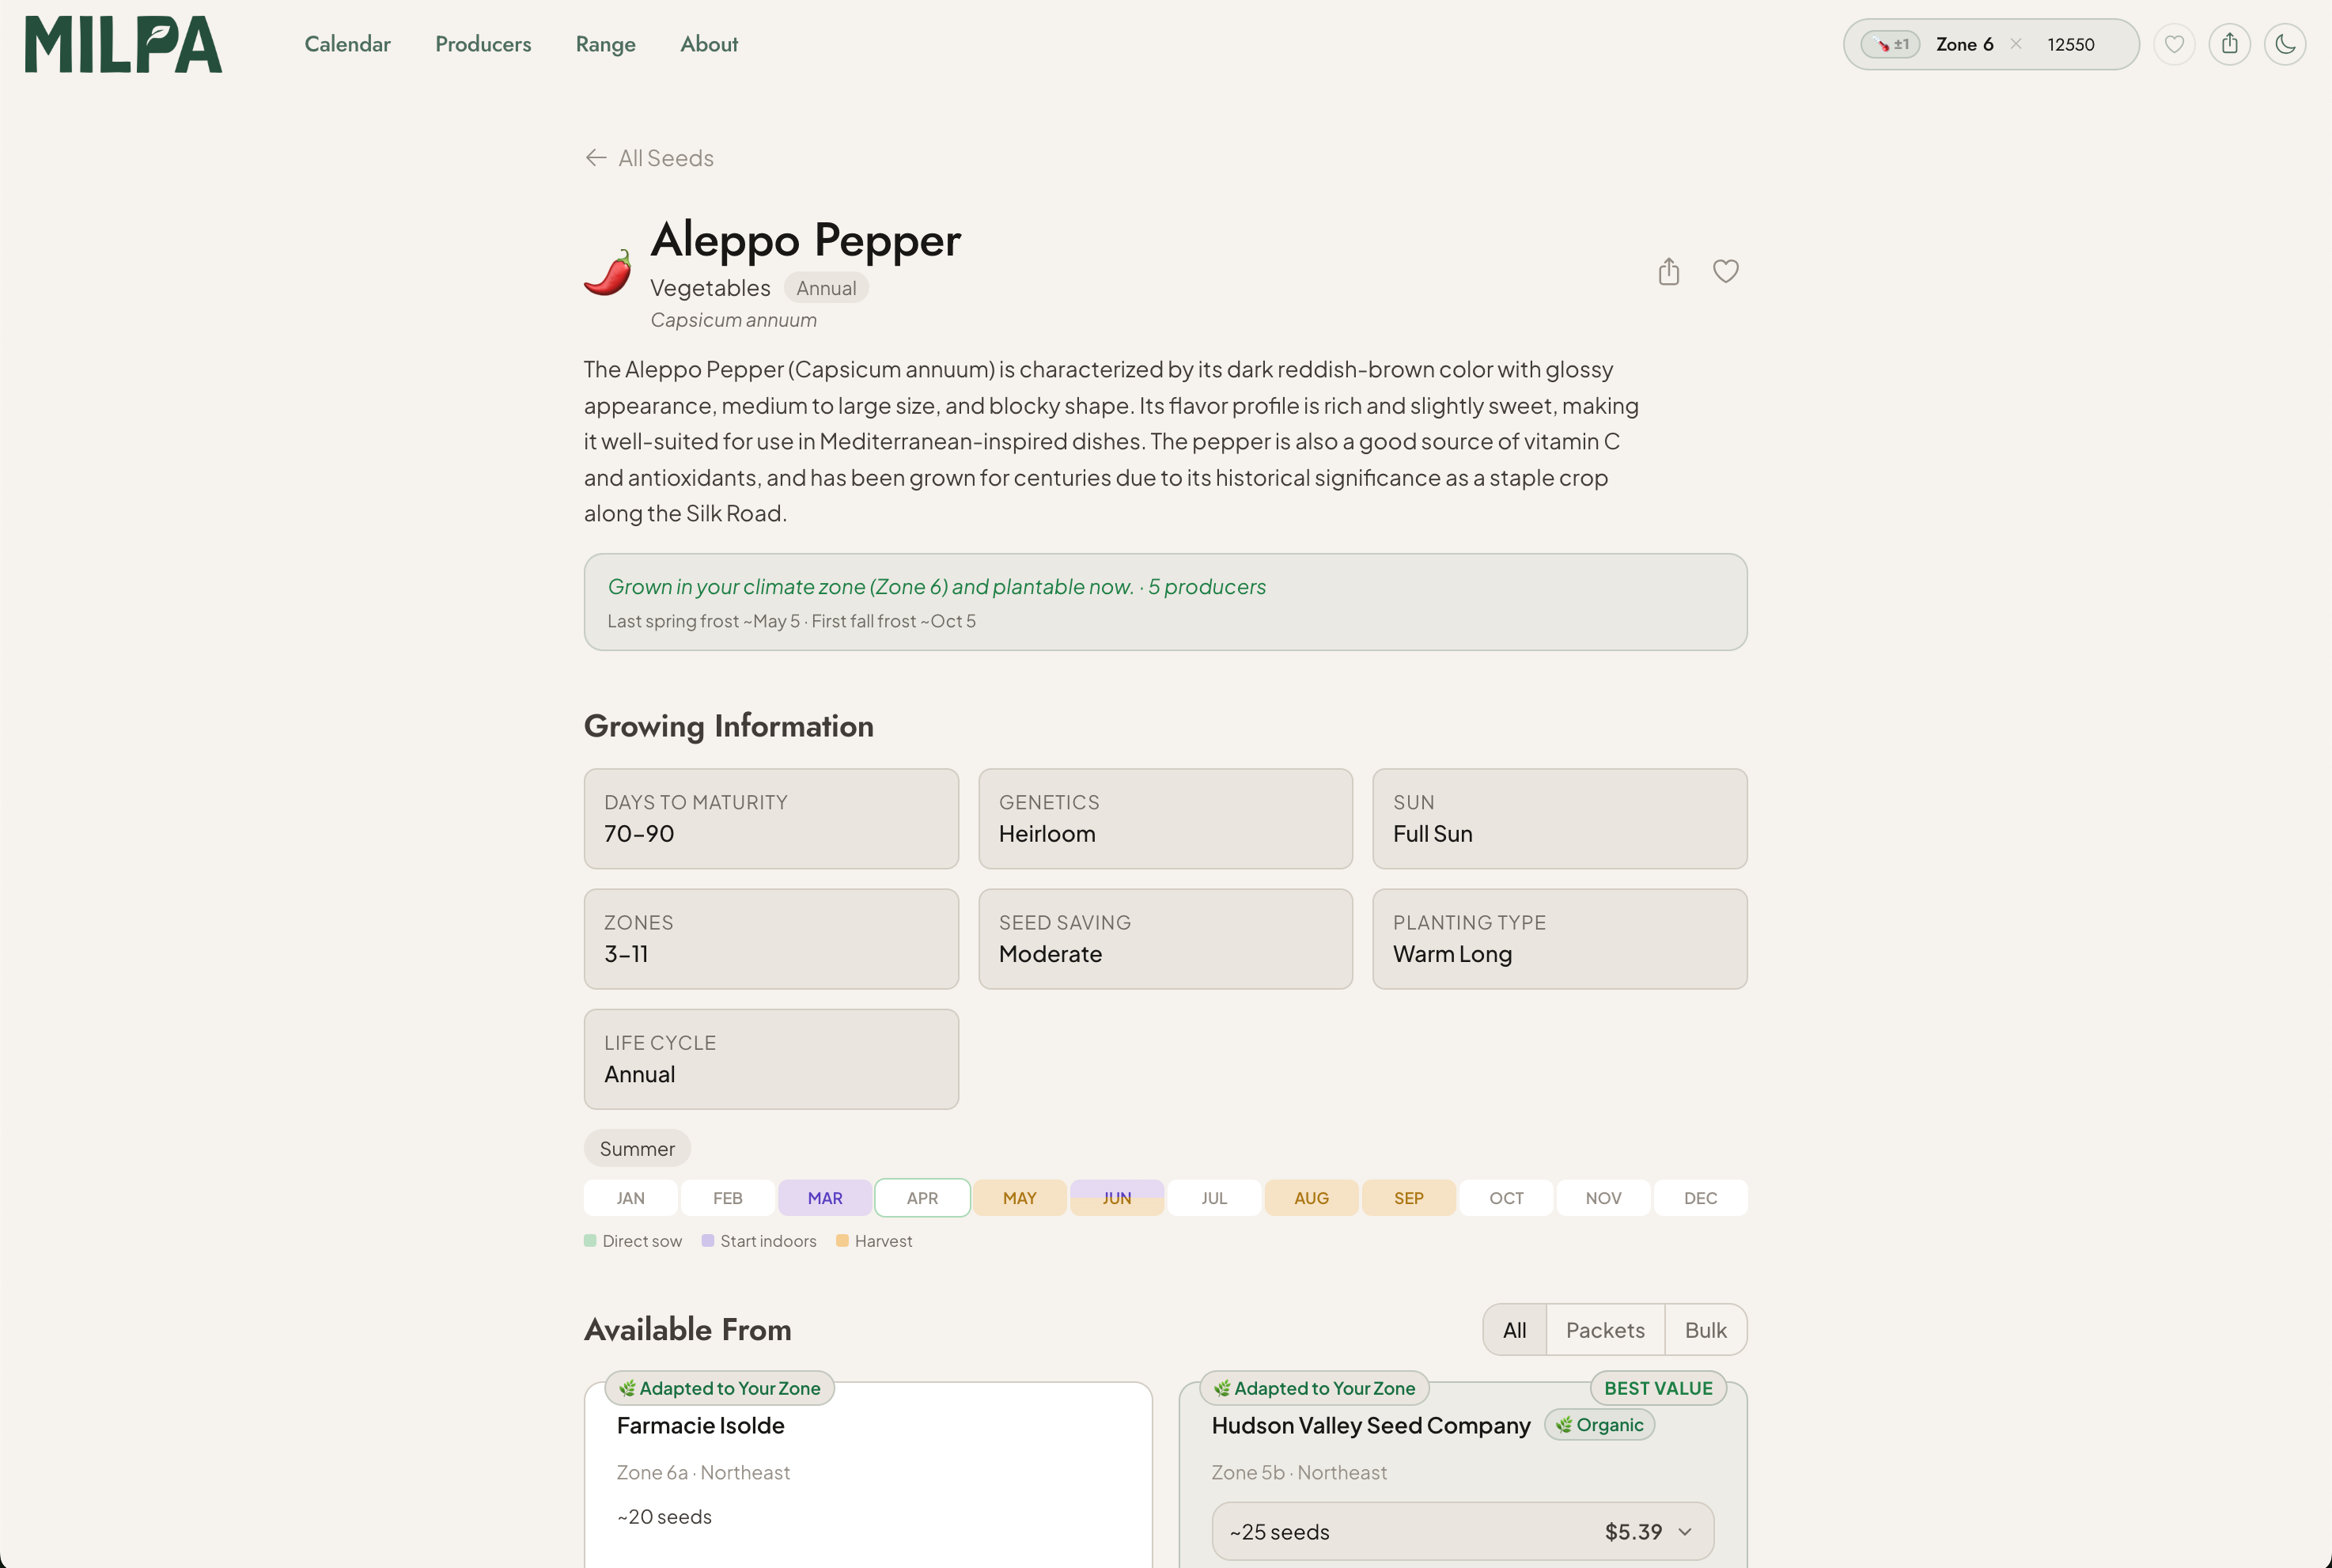Viewport: 2332px width, 1568px height.
Task: Favorite Aleppo Pepper with heart icon
Action: (x=1725, y=271)
